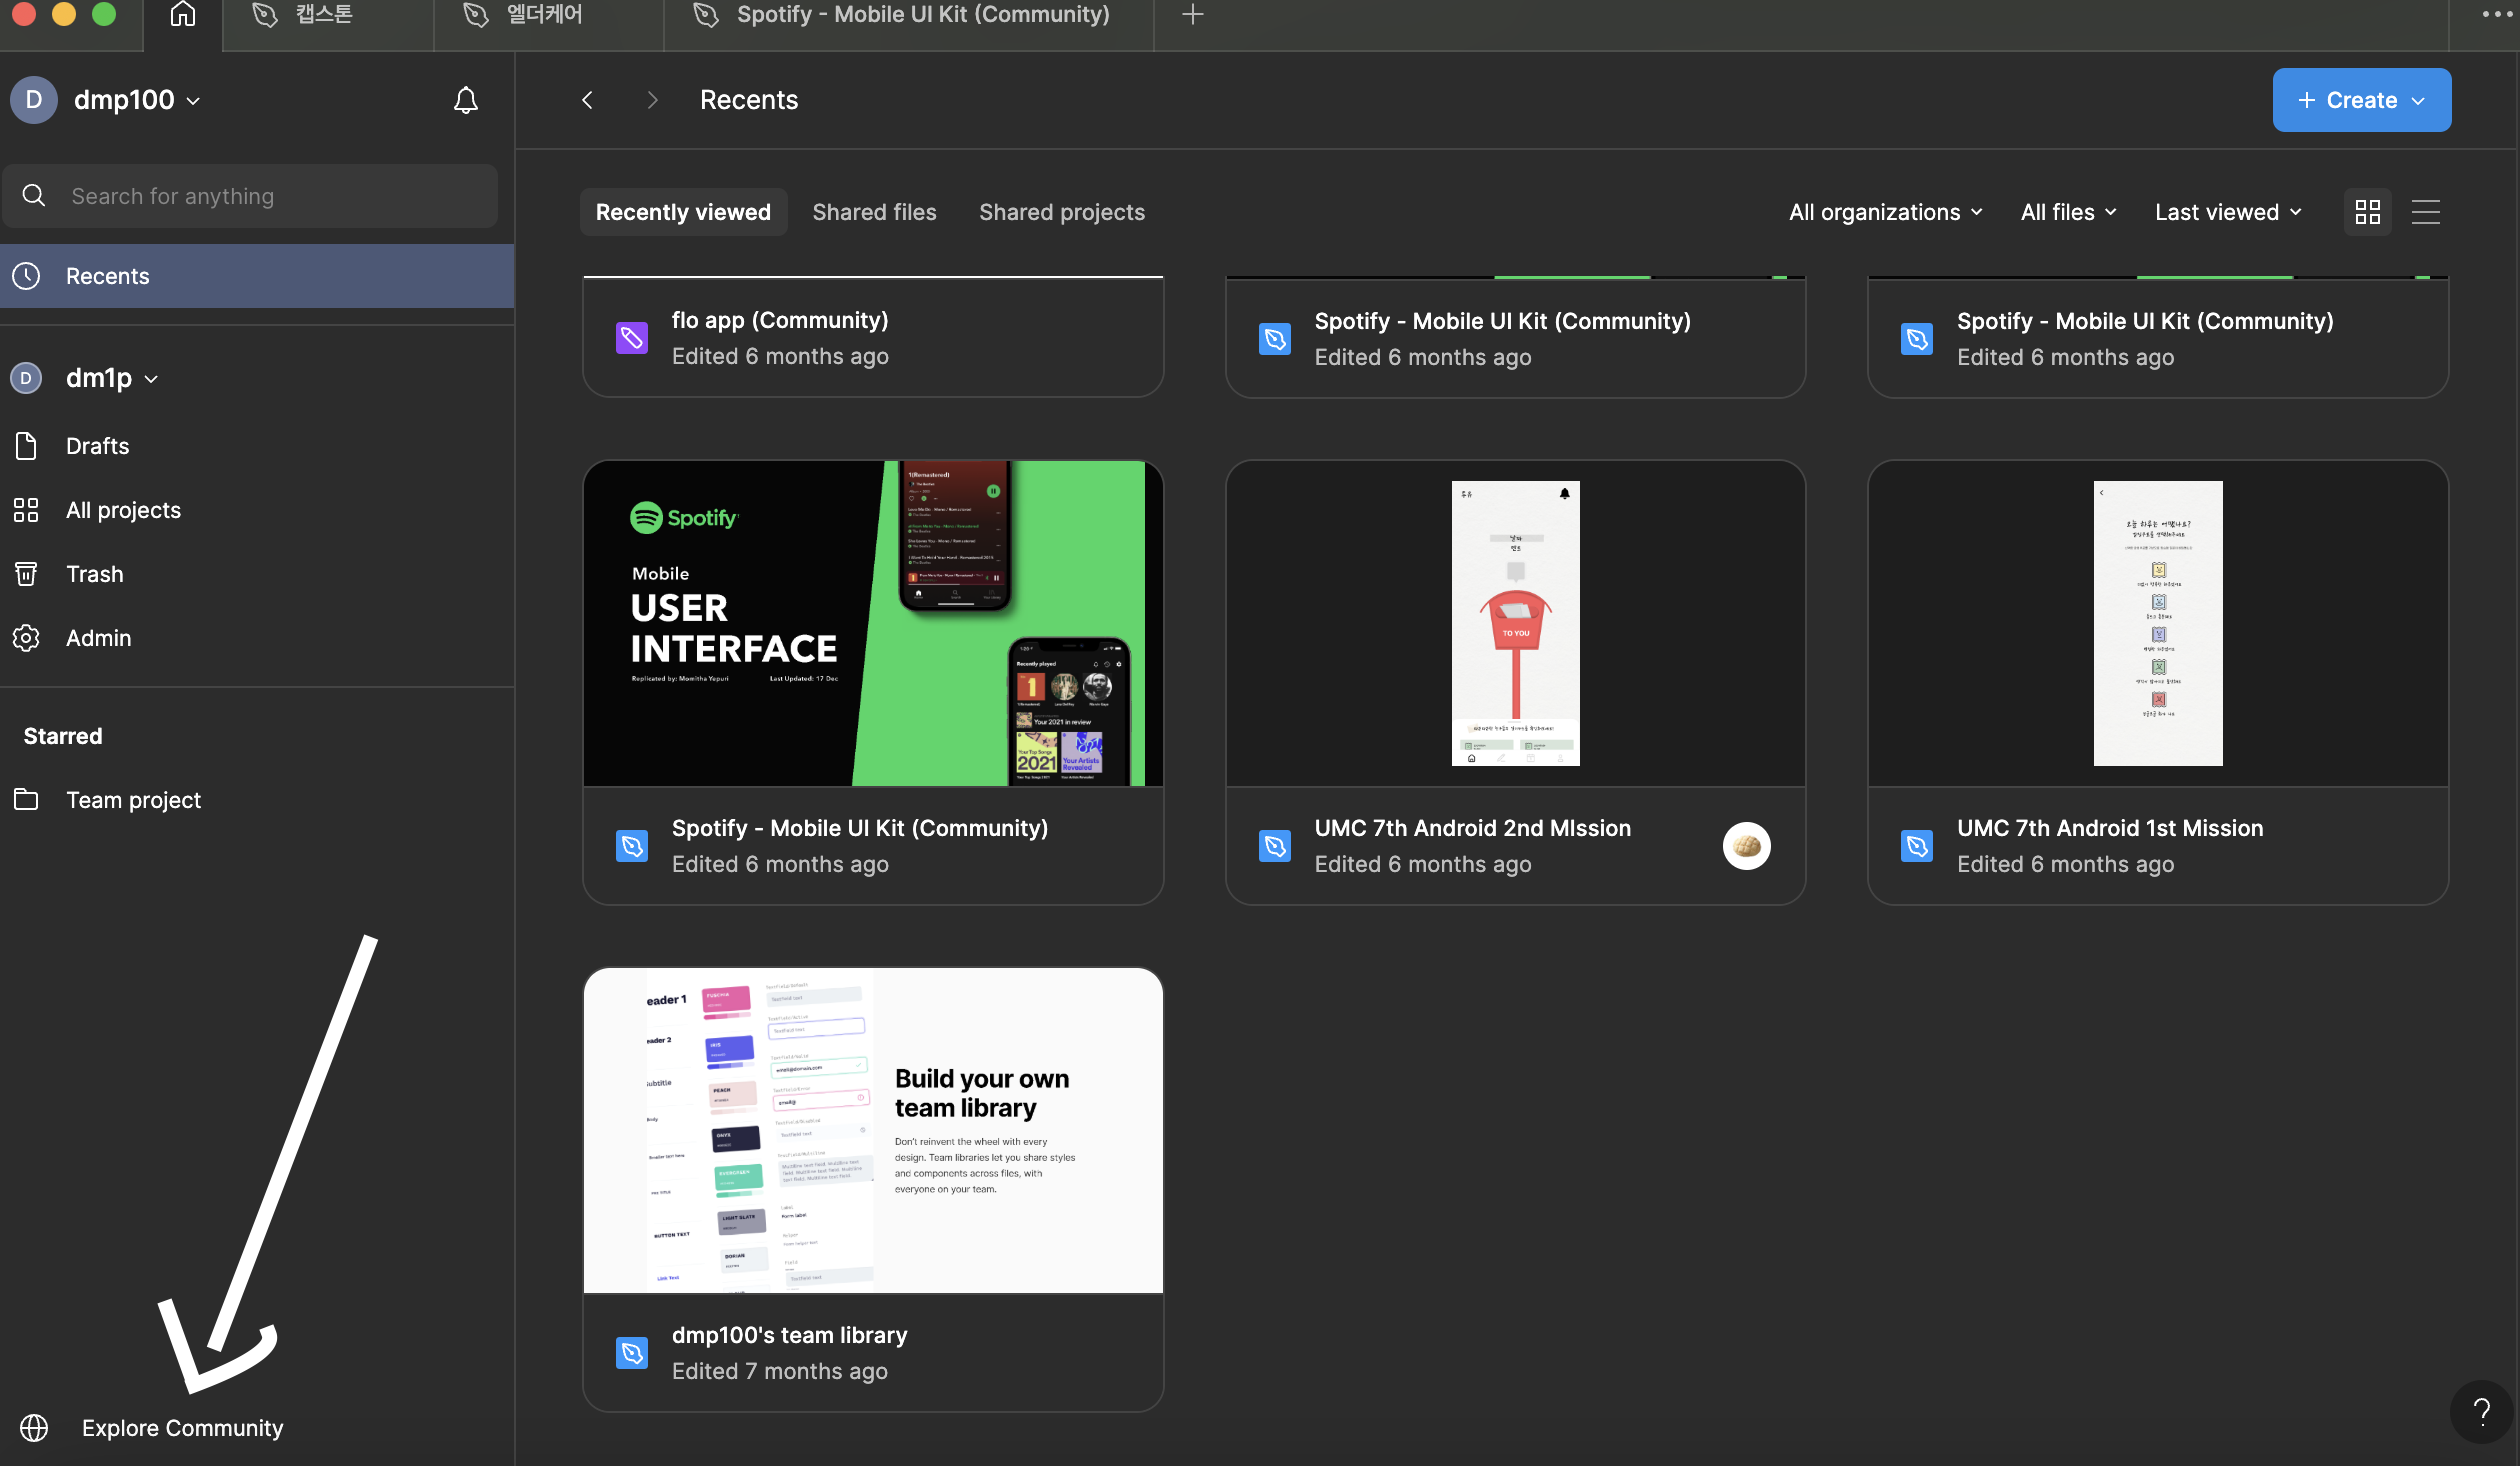Image resolution: width=2520 pixels, height=1466 pixels.
Task: Expand the dm1p team menu
Action: tap(111, 378)
